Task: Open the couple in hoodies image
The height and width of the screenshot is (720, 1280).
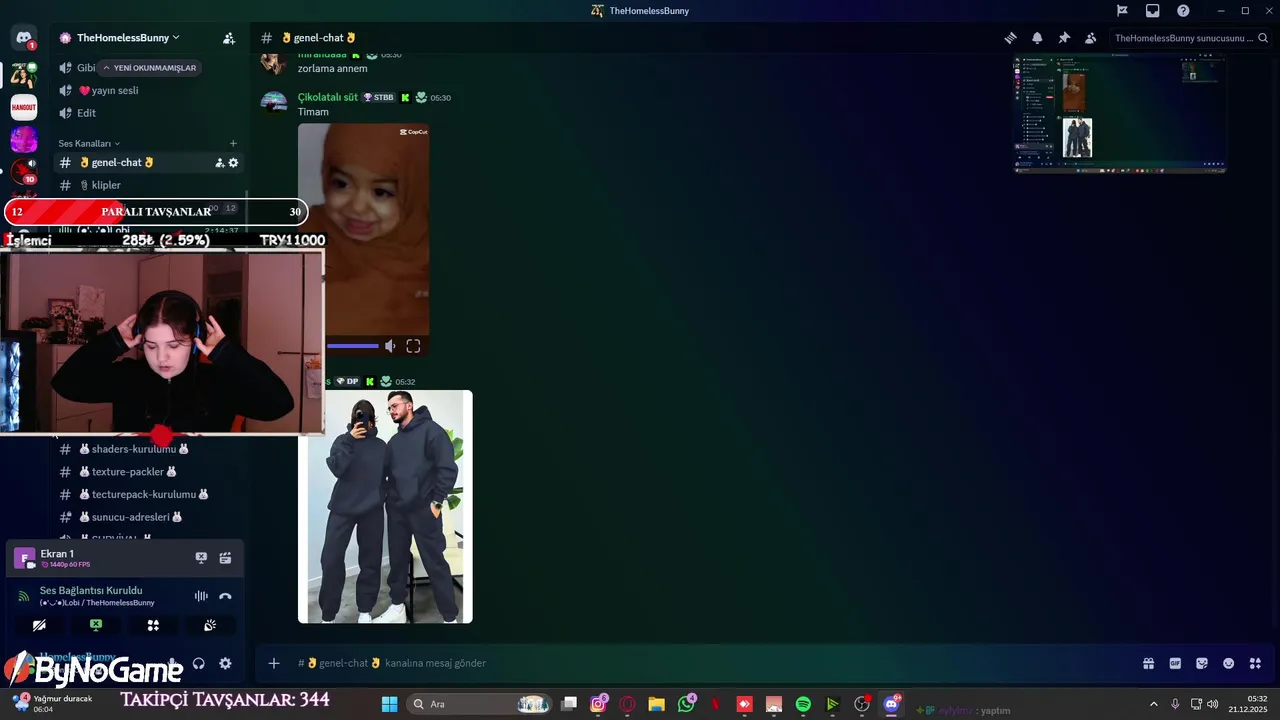Action: pyautogui.click(x=385, y=507)
